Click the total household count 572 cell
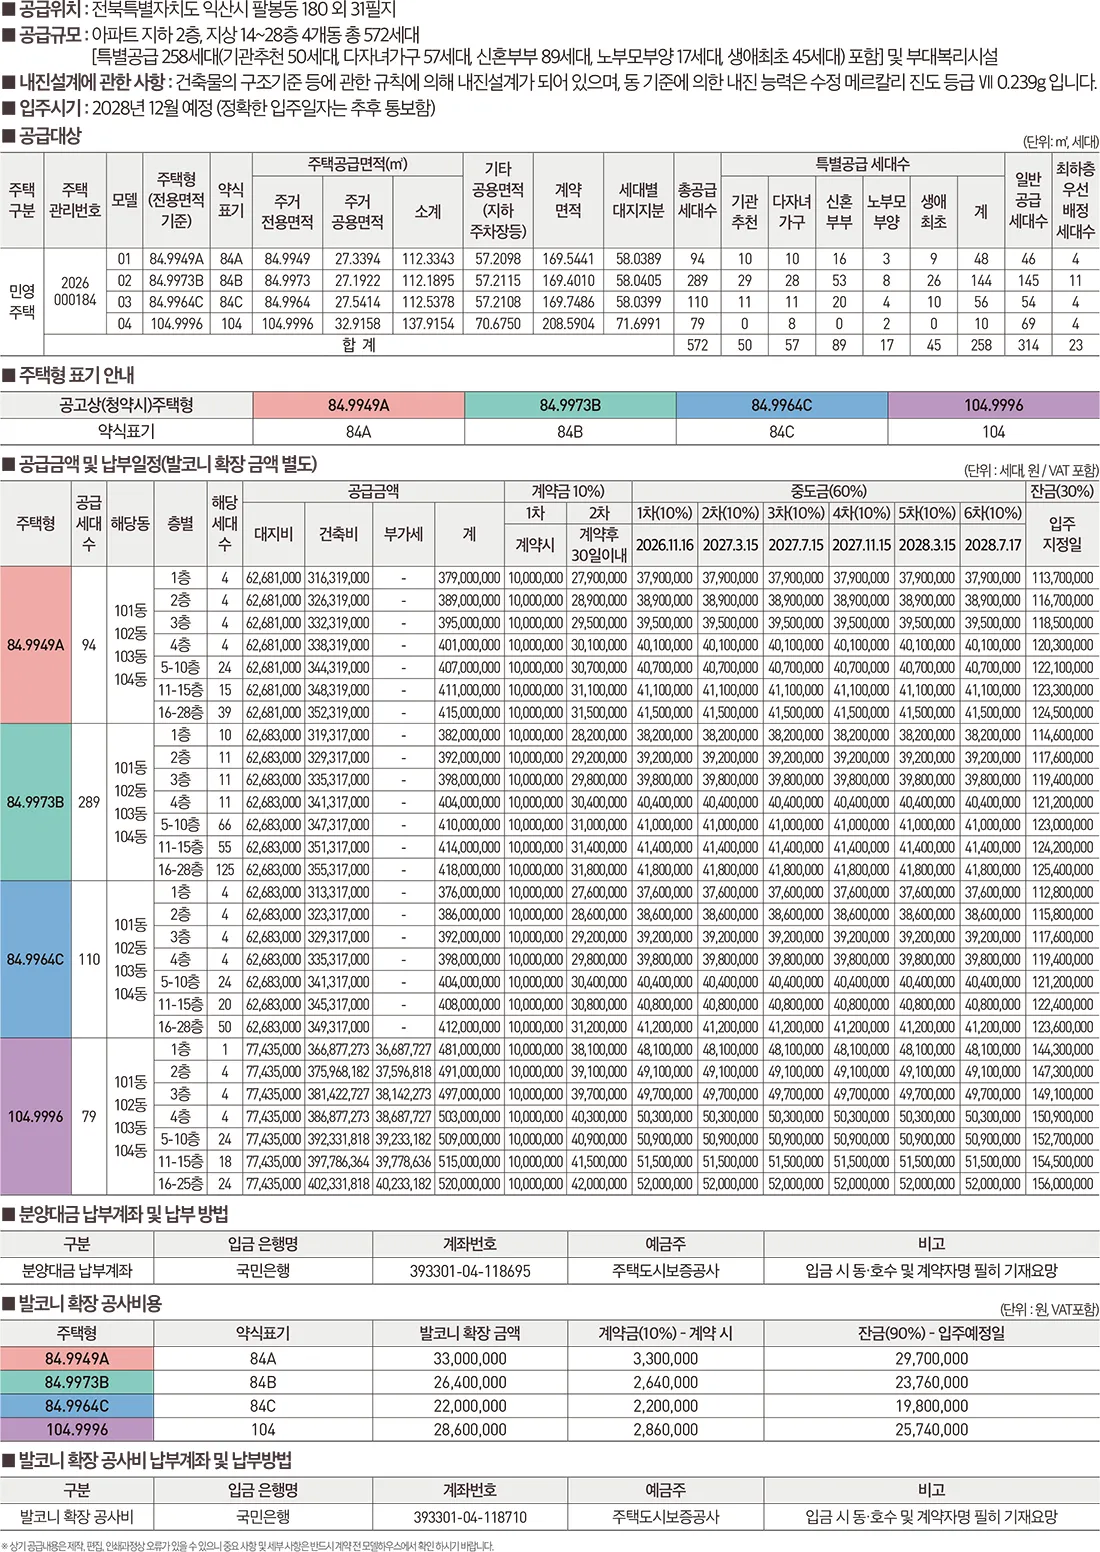The height and width of the screenshot is (1552, 1100). pyautogui.click(x=697, y=345)
